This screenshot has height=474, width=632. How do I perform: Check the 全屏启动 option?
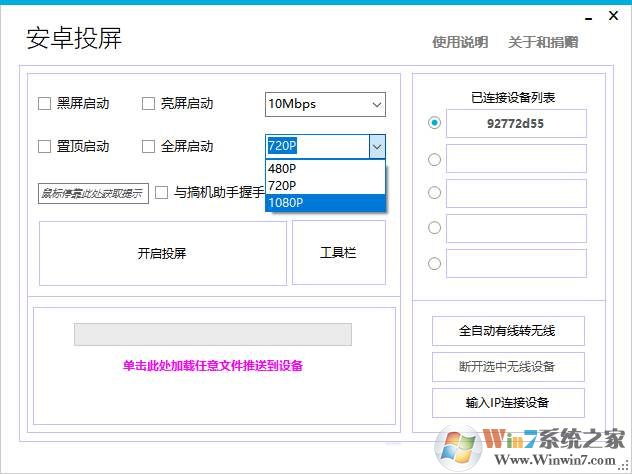click(148, 146)
